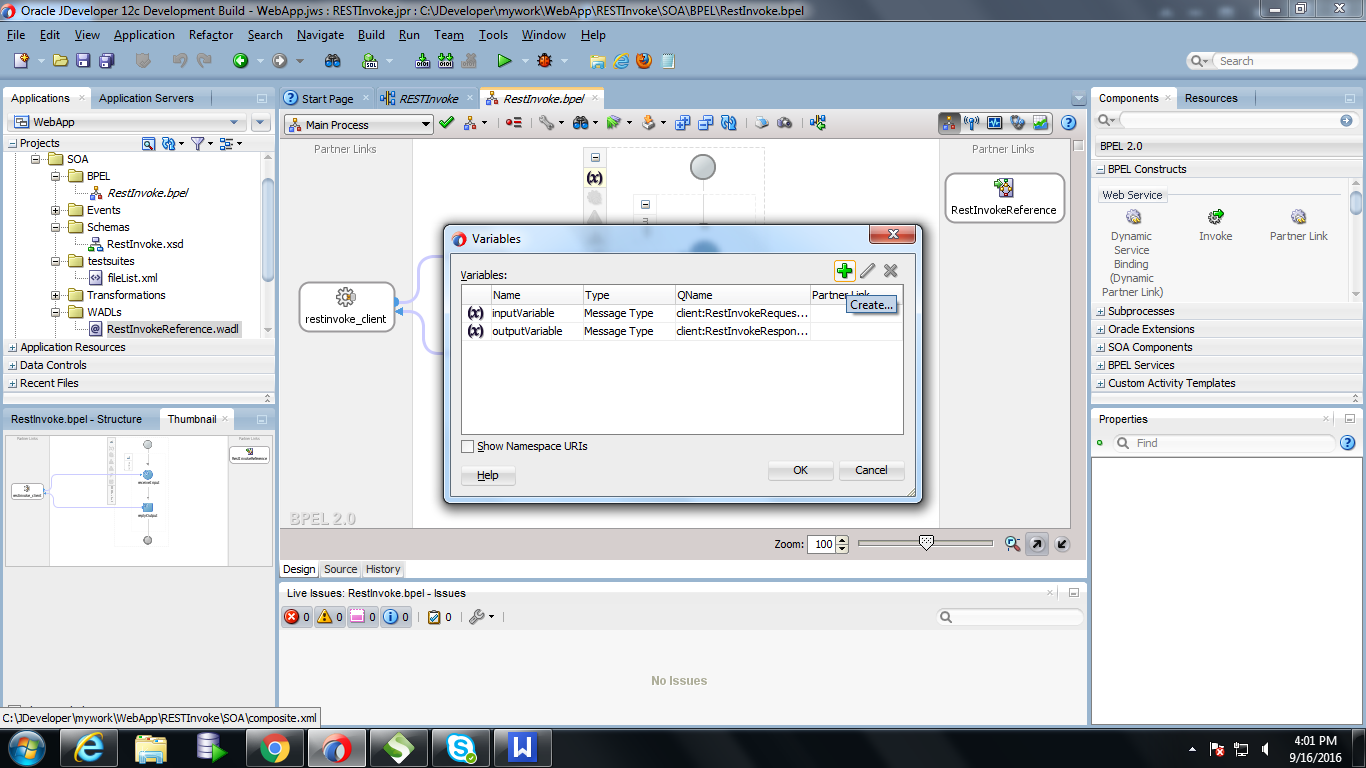1366x768 pixels.
Task: Open Google Chrome from the taskbar
Action: tap(275, 746)
